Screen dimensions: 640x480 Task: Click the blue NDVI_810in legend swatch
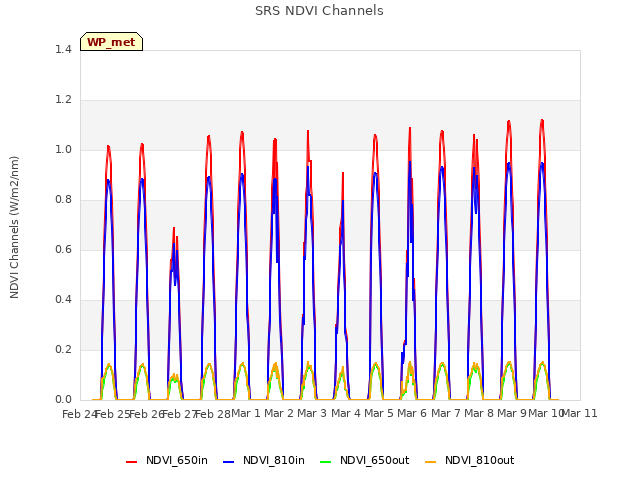(229, 462)
